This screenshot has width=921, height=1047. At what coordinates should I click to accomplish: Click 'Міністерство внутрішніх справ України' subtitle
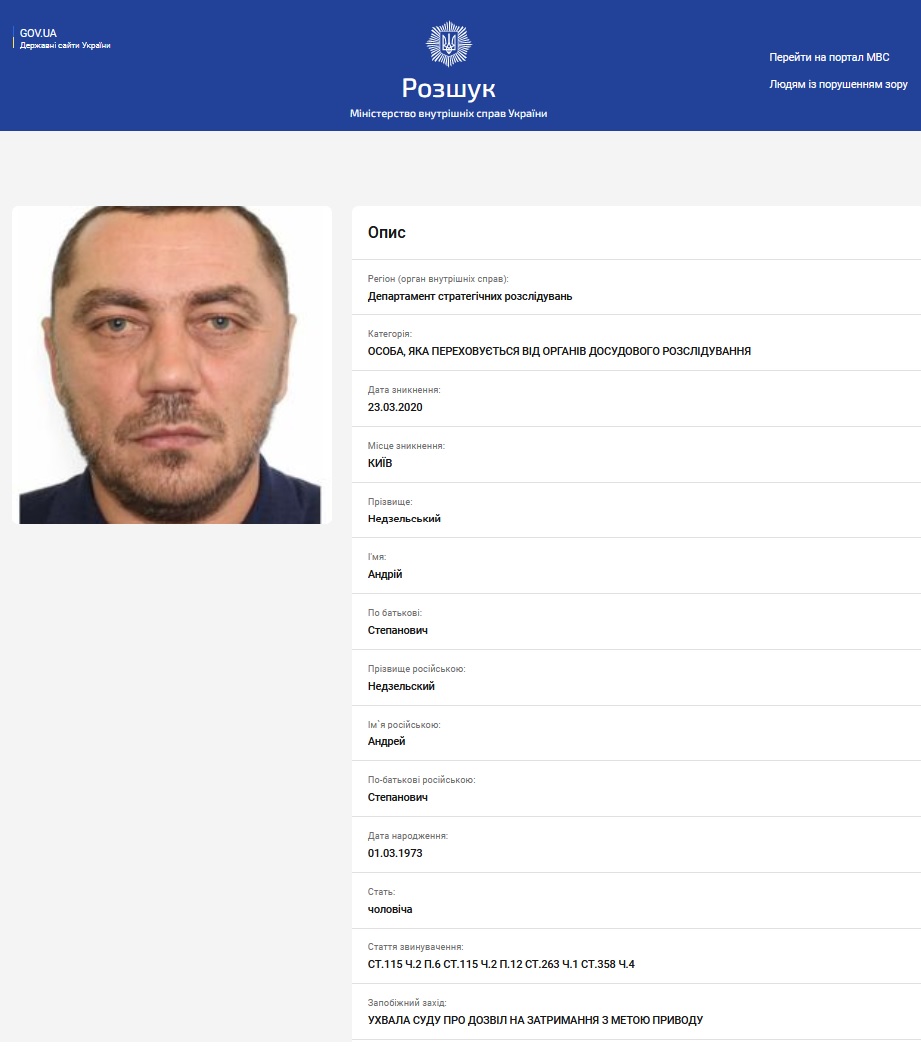(x=448, y=114)
